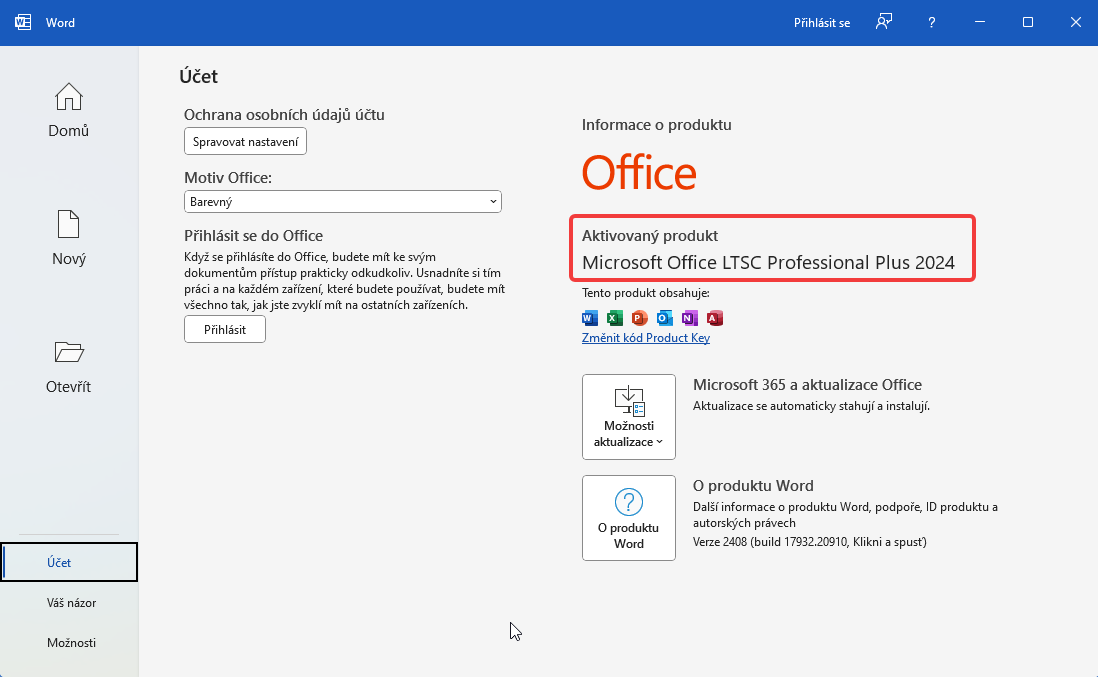Open the O produktu Word button
The height and width of the screenshot is (677, 1098).
click(629, 518)
